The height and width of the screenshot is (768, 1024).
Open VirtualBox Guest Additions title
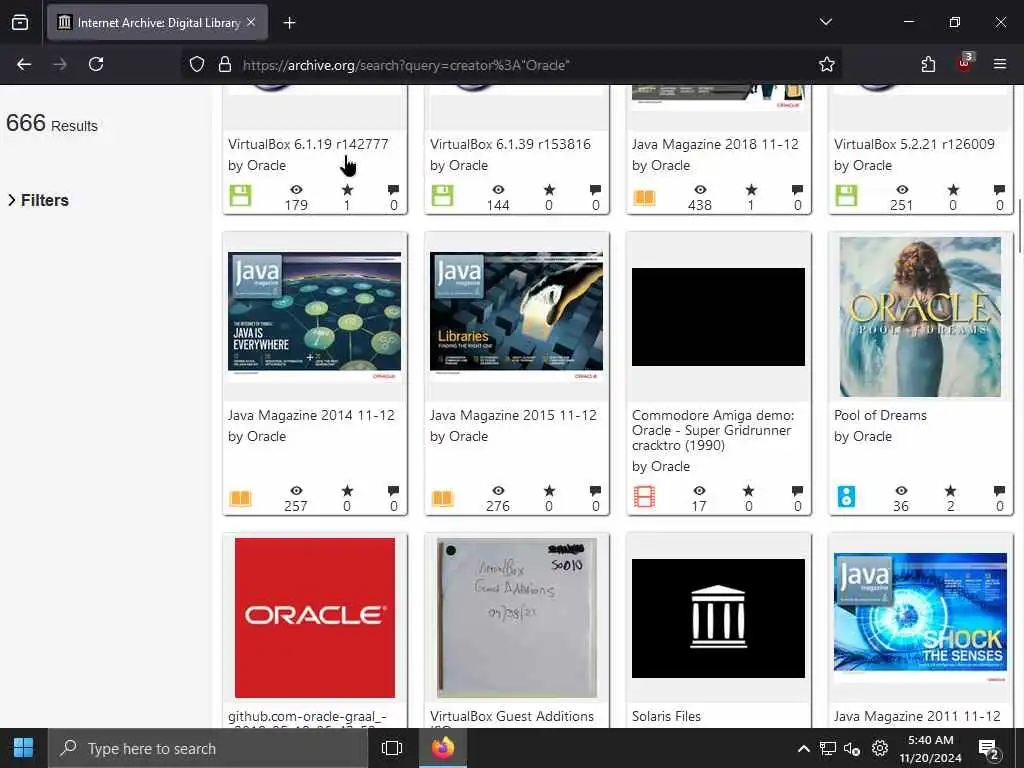pyautogui.click(x=512, y=717)
